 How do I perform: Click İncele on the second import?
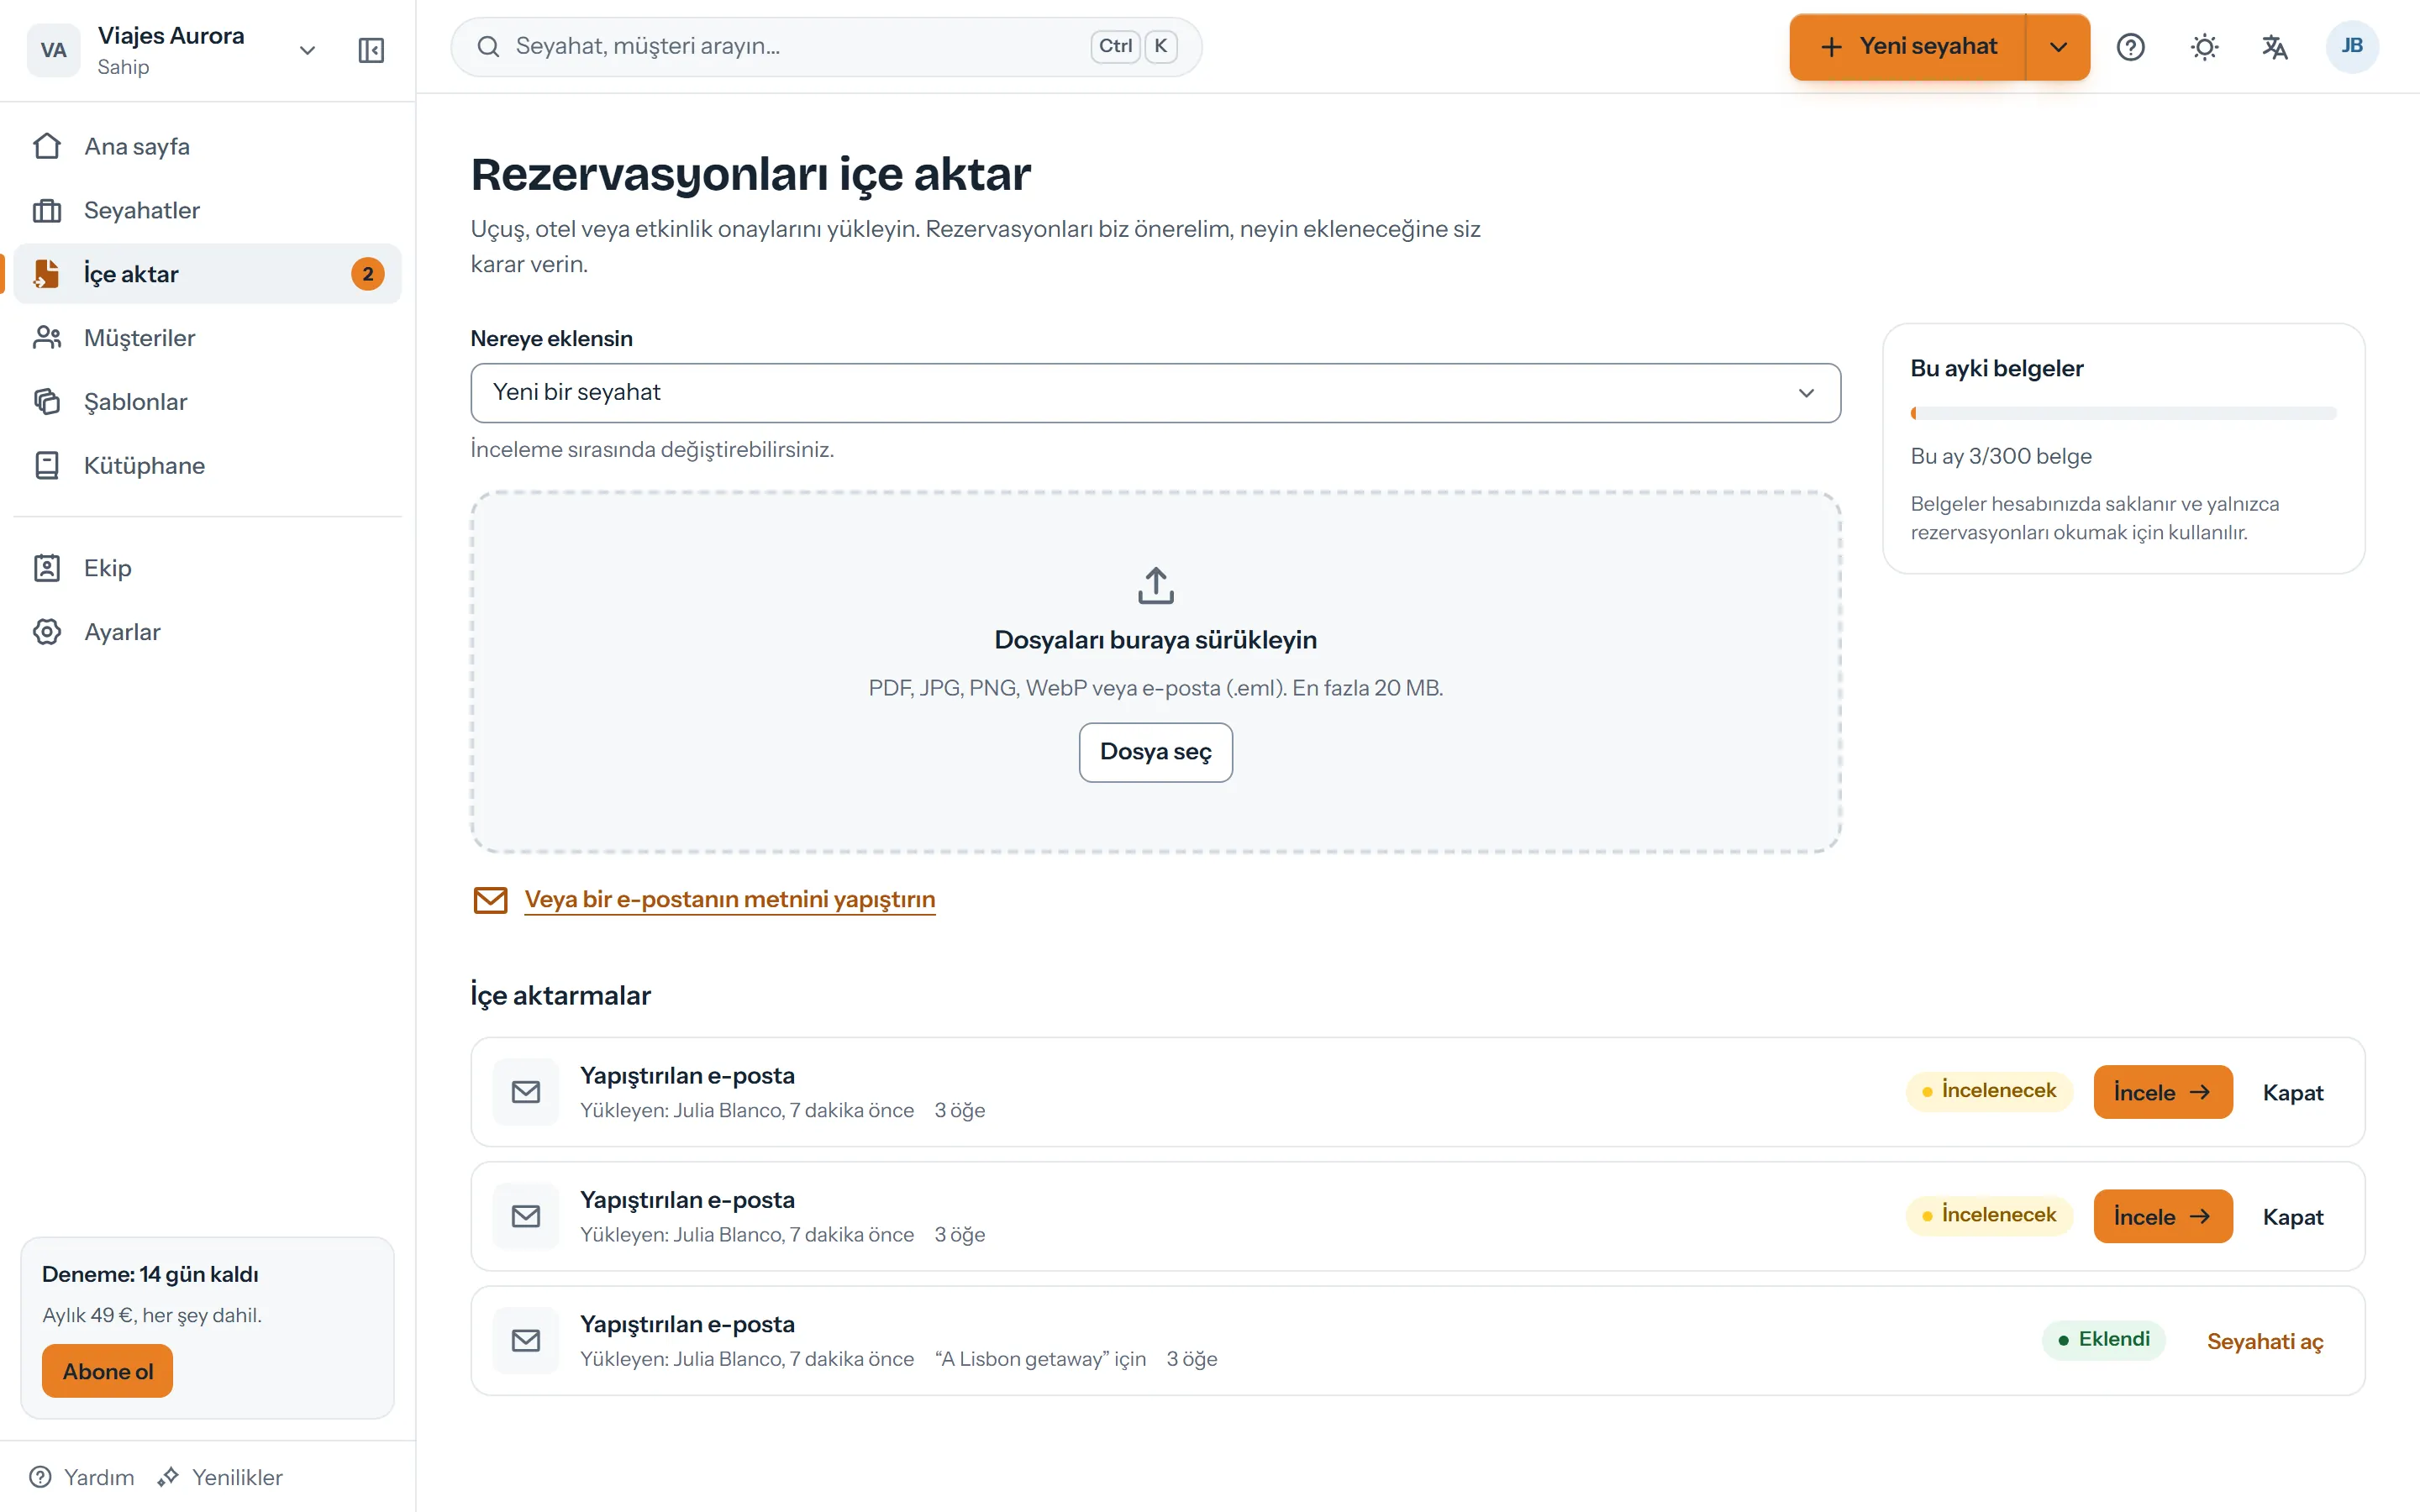(2162, 1216)
